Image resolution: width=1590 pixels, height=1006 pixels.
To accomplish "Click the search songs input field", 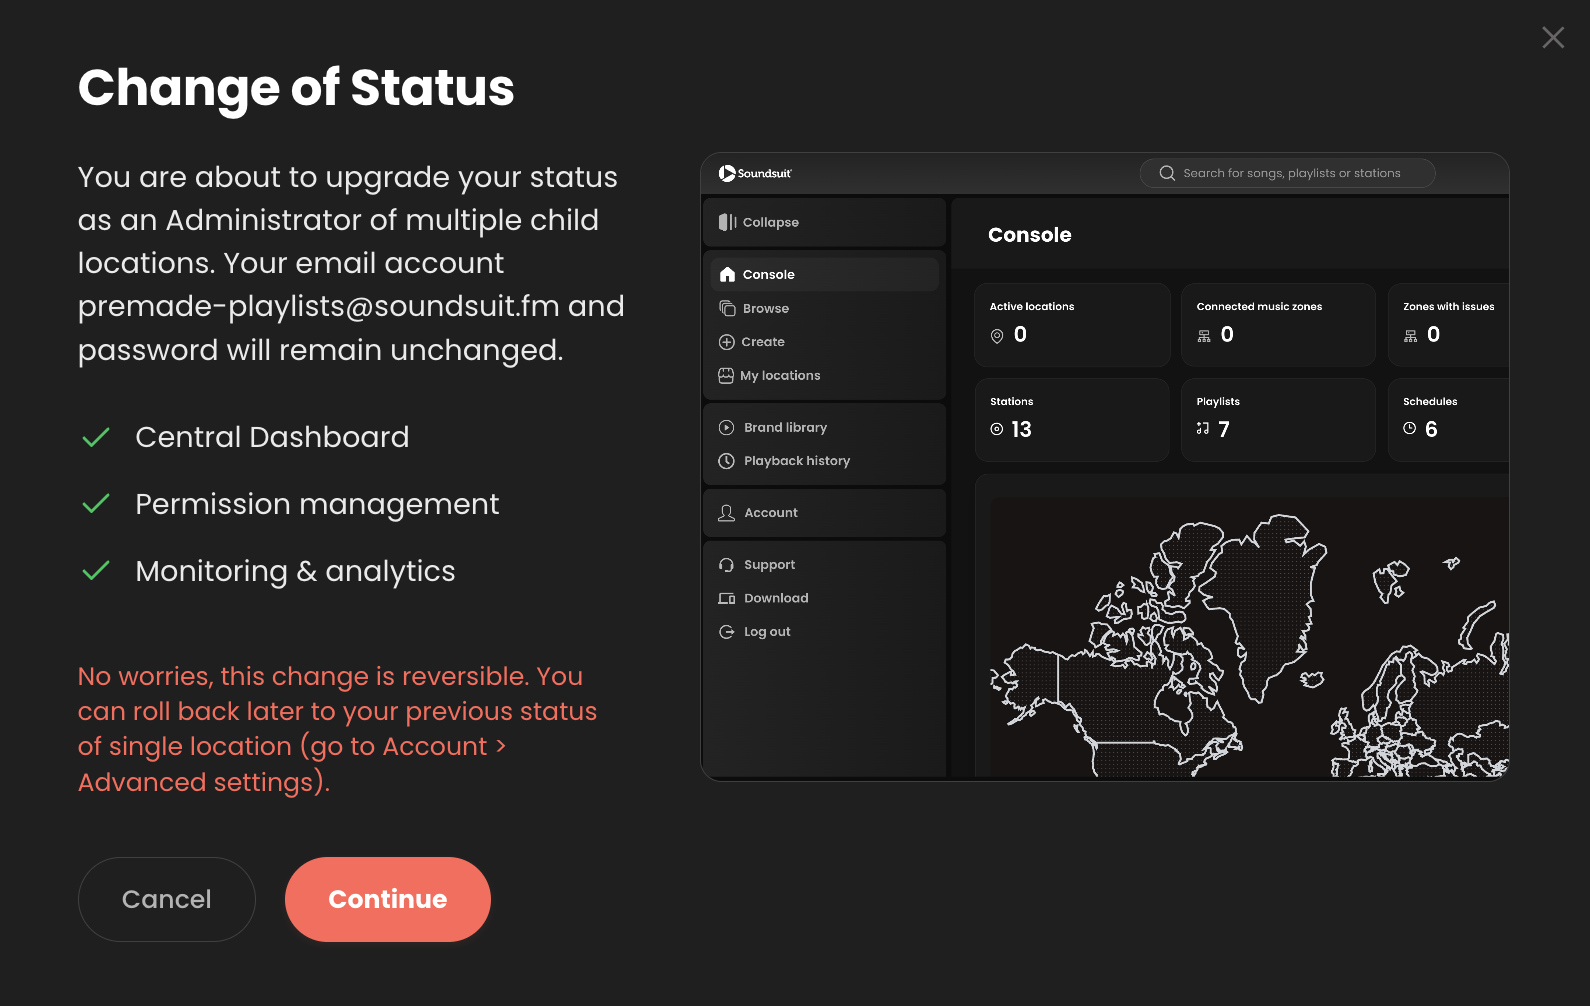I will [1290, 173].
